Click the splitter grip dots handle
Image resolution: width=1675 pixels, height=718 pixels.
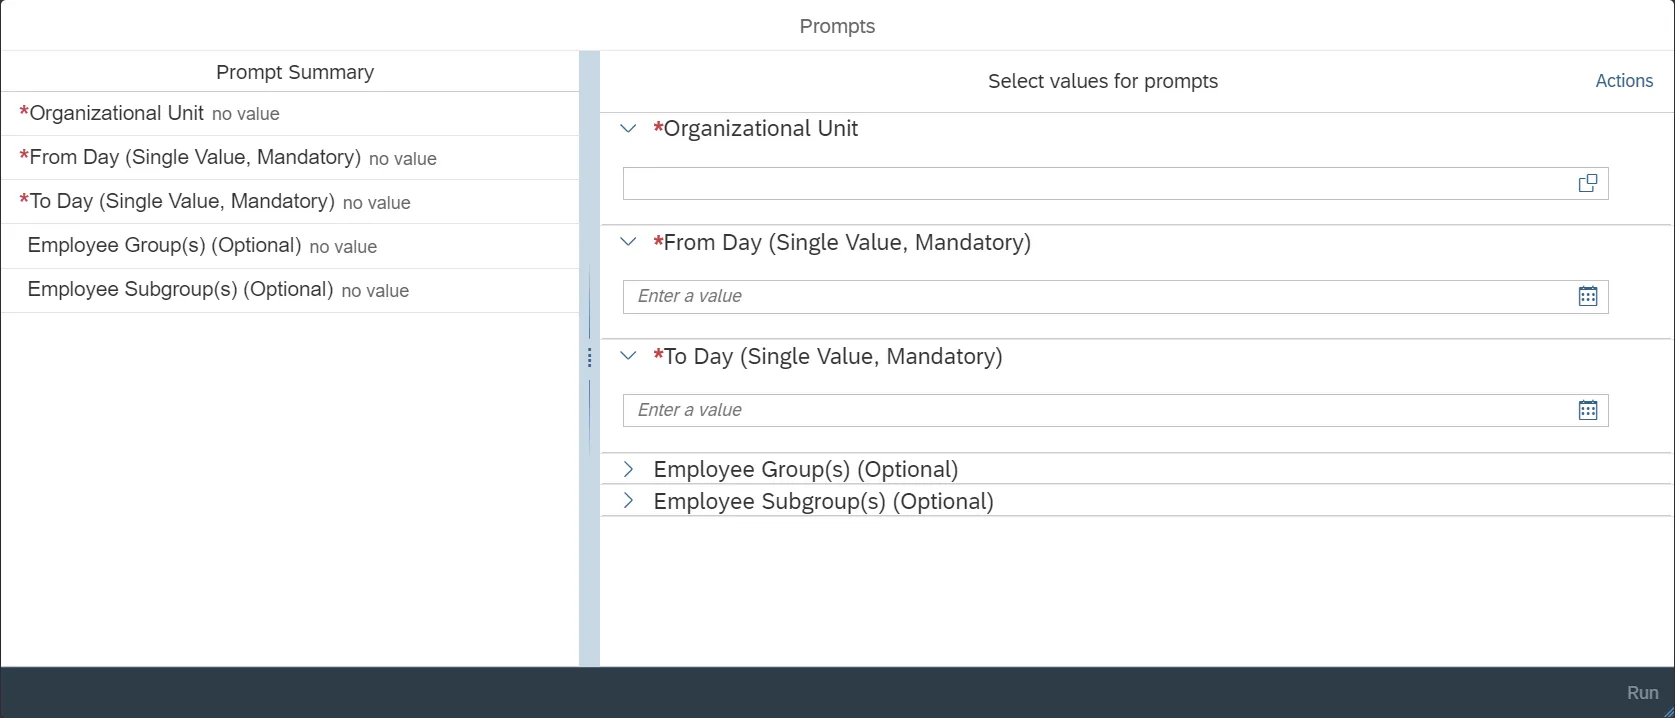click(x=589, y=358)
